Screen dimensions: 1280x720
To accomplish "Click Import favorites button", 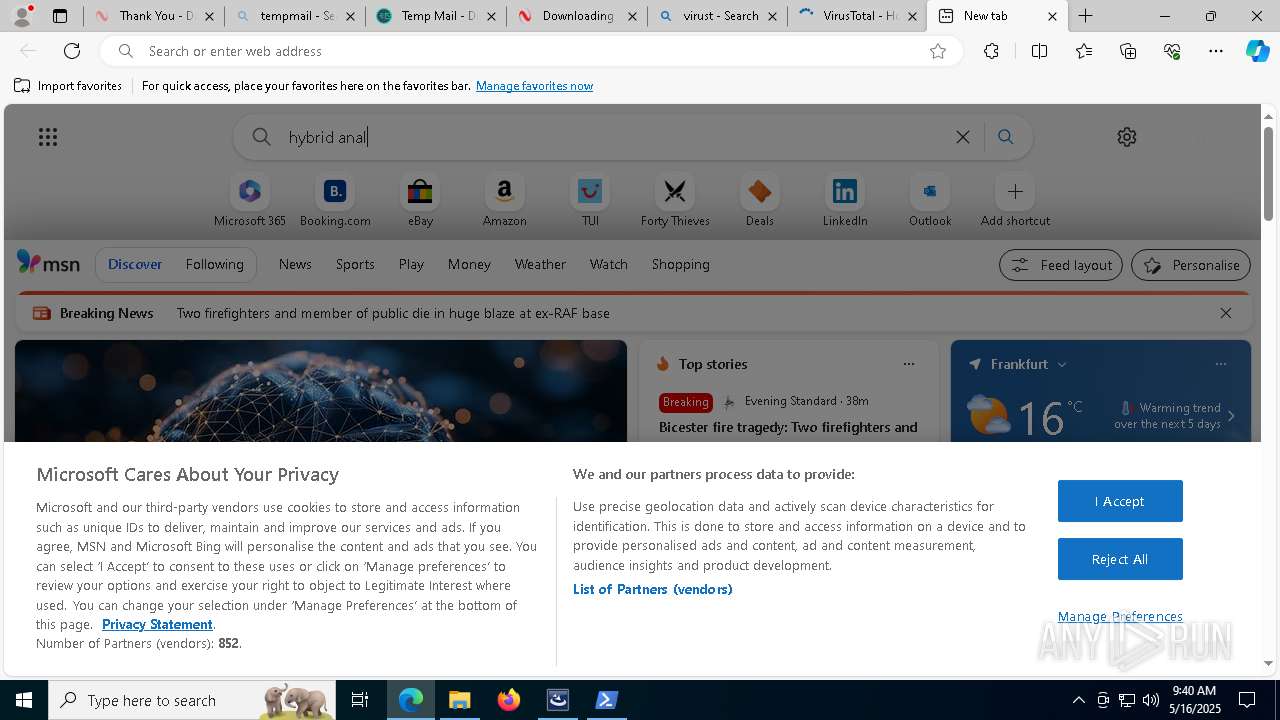I will [x=68, y=86].
